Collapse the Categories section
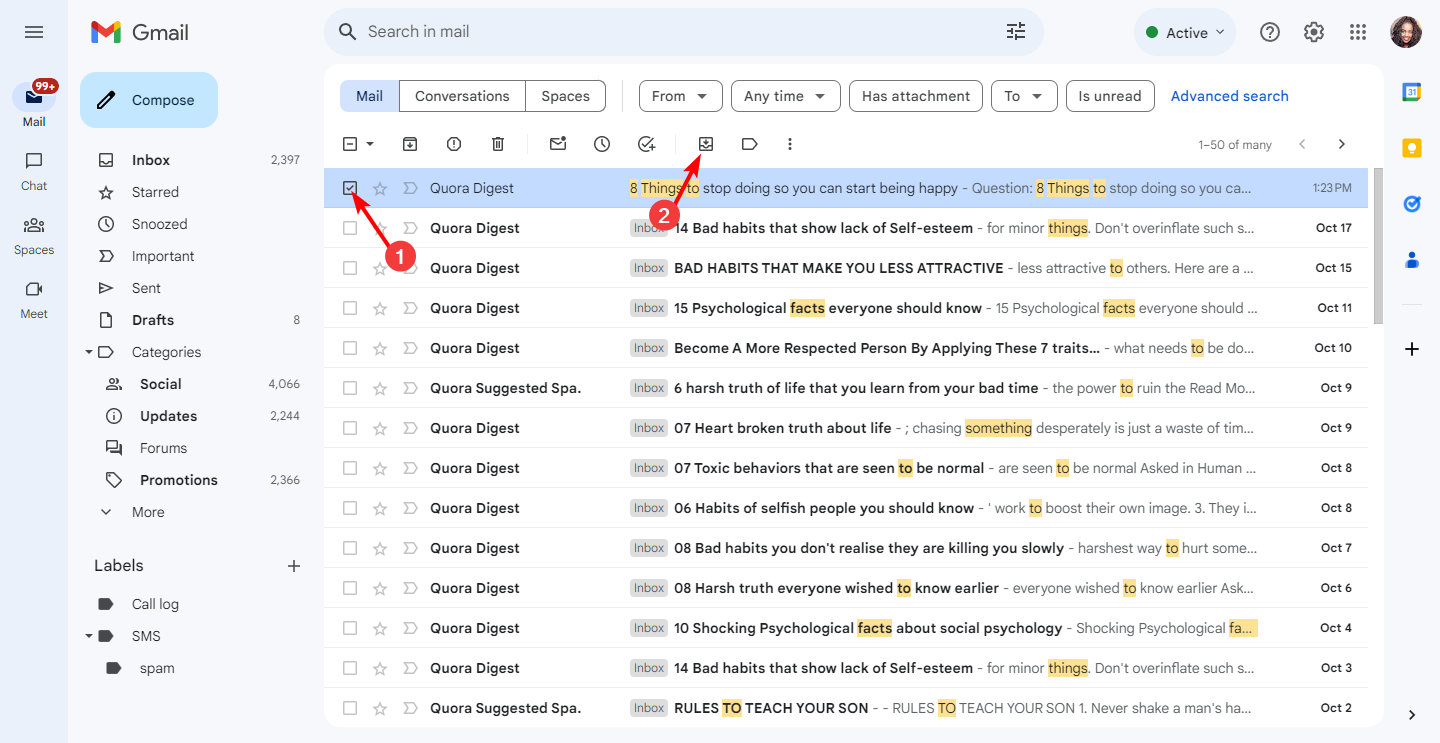This screenshot has width=1440, height=743. [89, 351]
